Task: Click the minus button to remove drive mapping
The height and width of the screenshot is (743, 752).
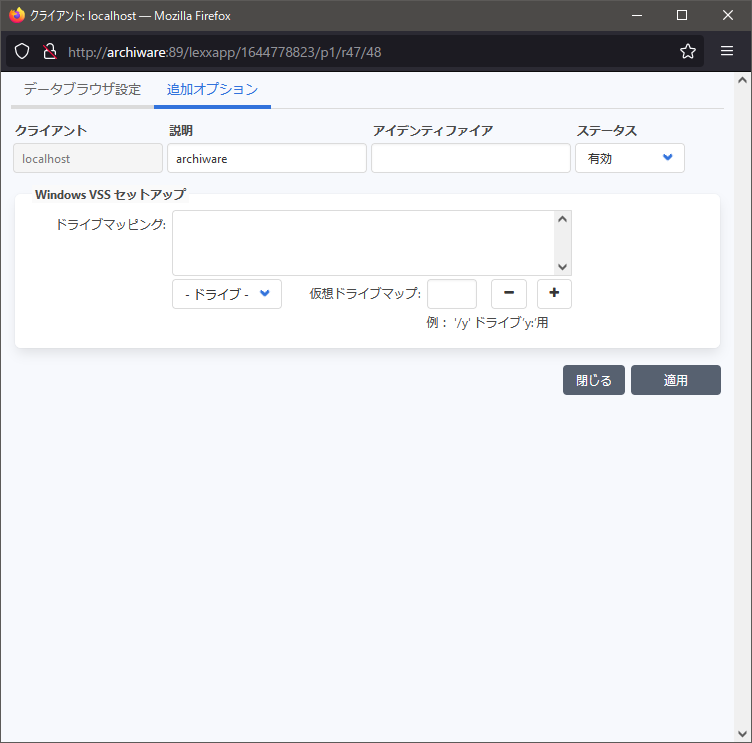Action: (x=508, y=294)
